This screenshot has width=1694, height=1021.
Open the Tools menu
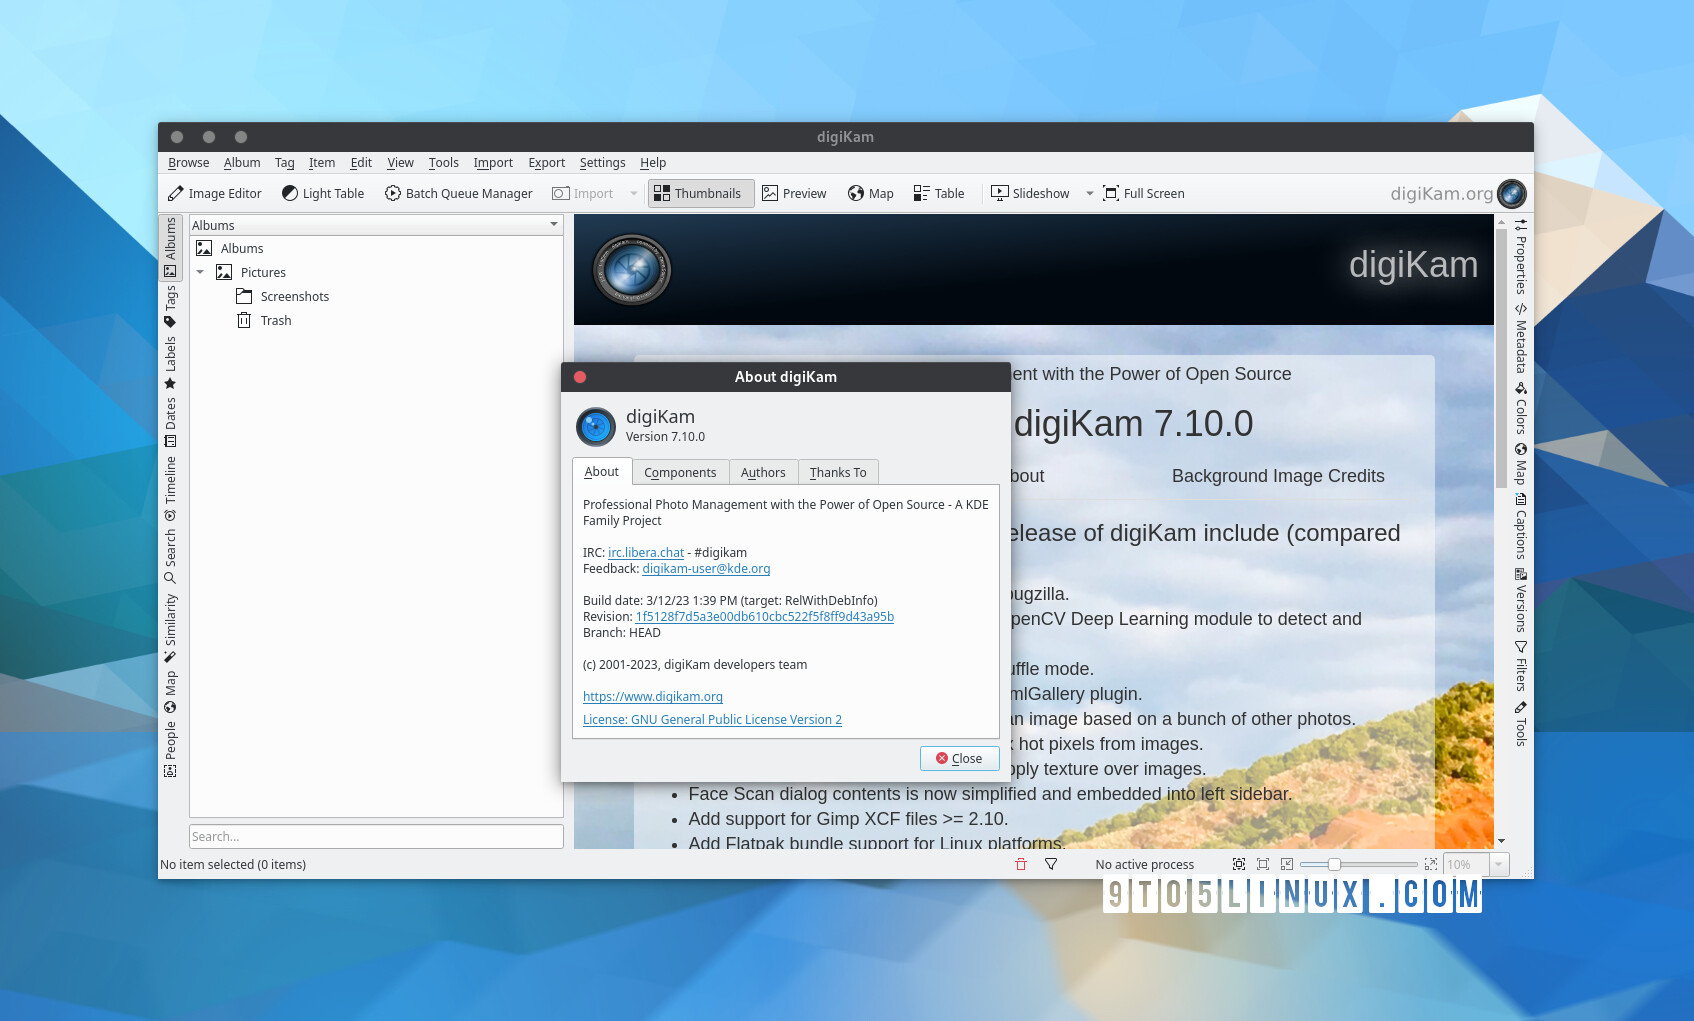(x=444, y=163)
